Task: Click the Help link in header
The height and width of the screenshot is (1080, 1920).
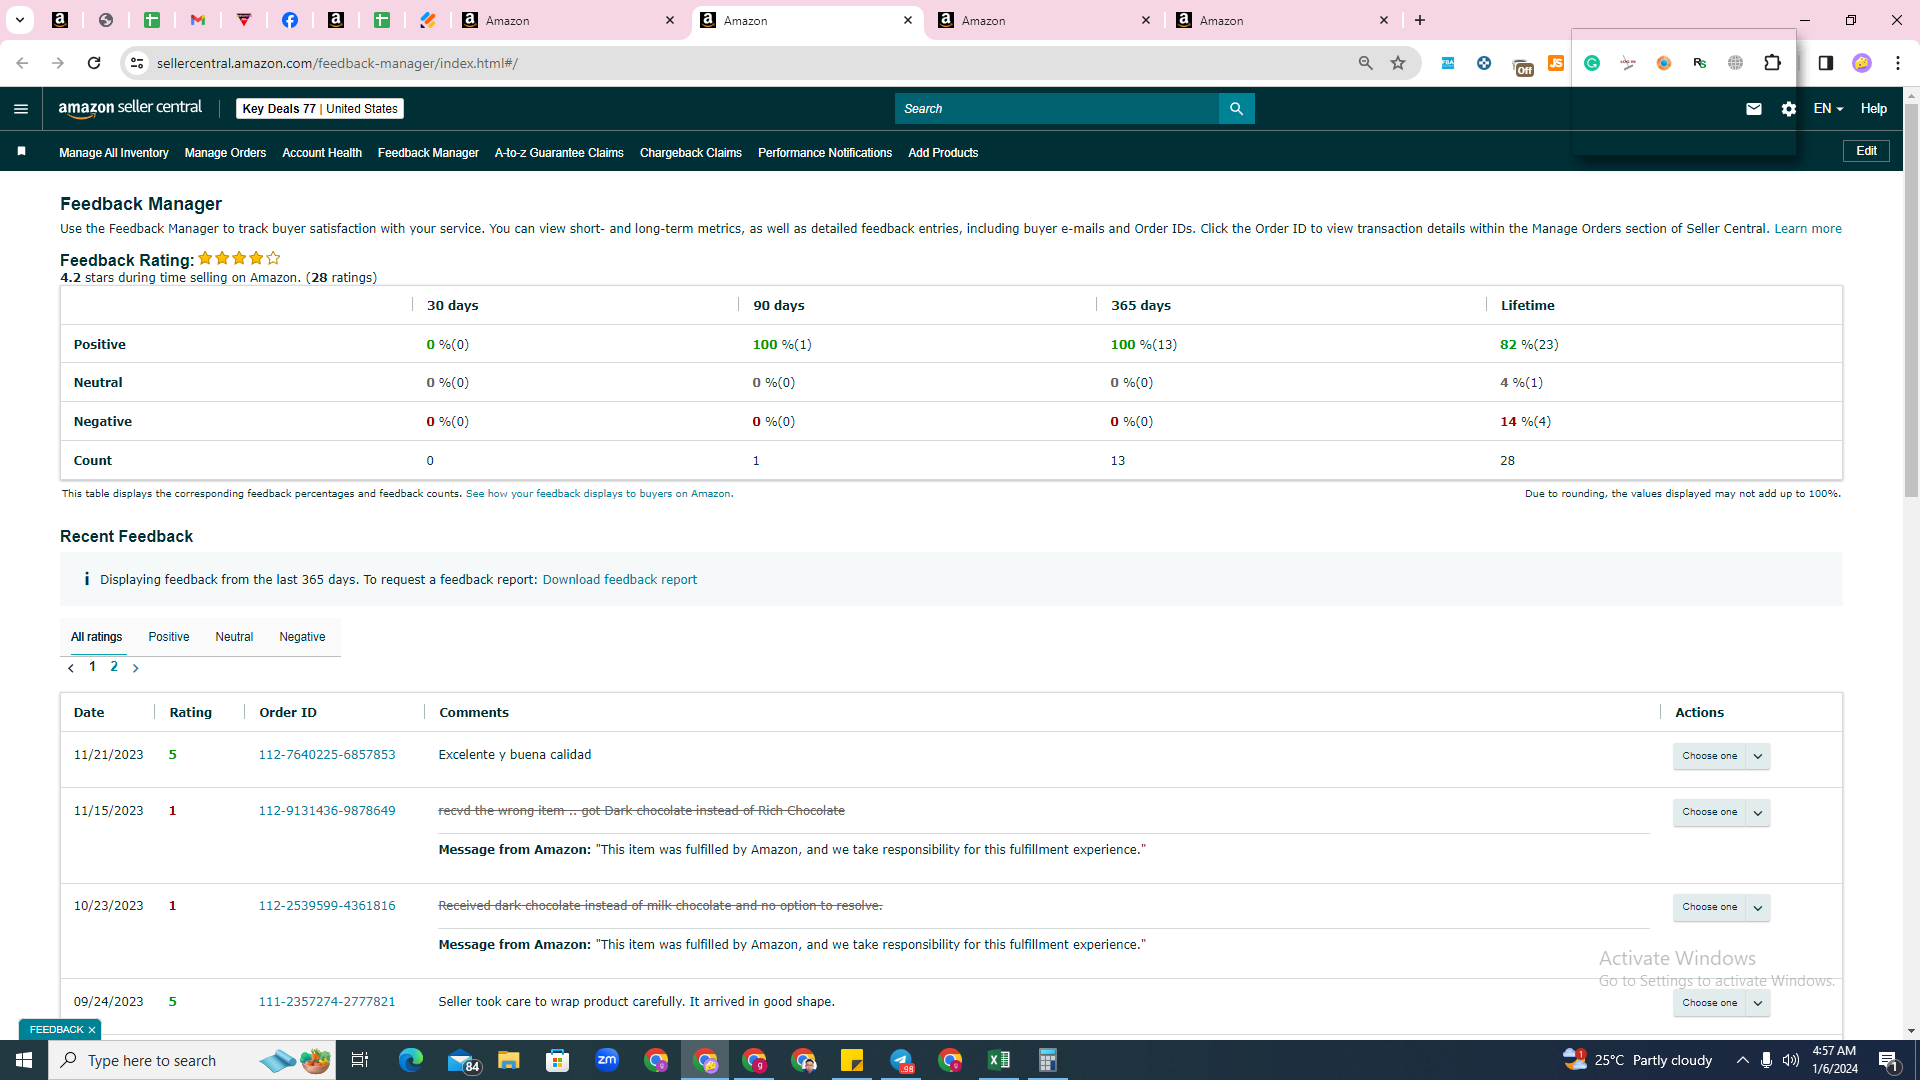Action: [x=1874, y=109]
